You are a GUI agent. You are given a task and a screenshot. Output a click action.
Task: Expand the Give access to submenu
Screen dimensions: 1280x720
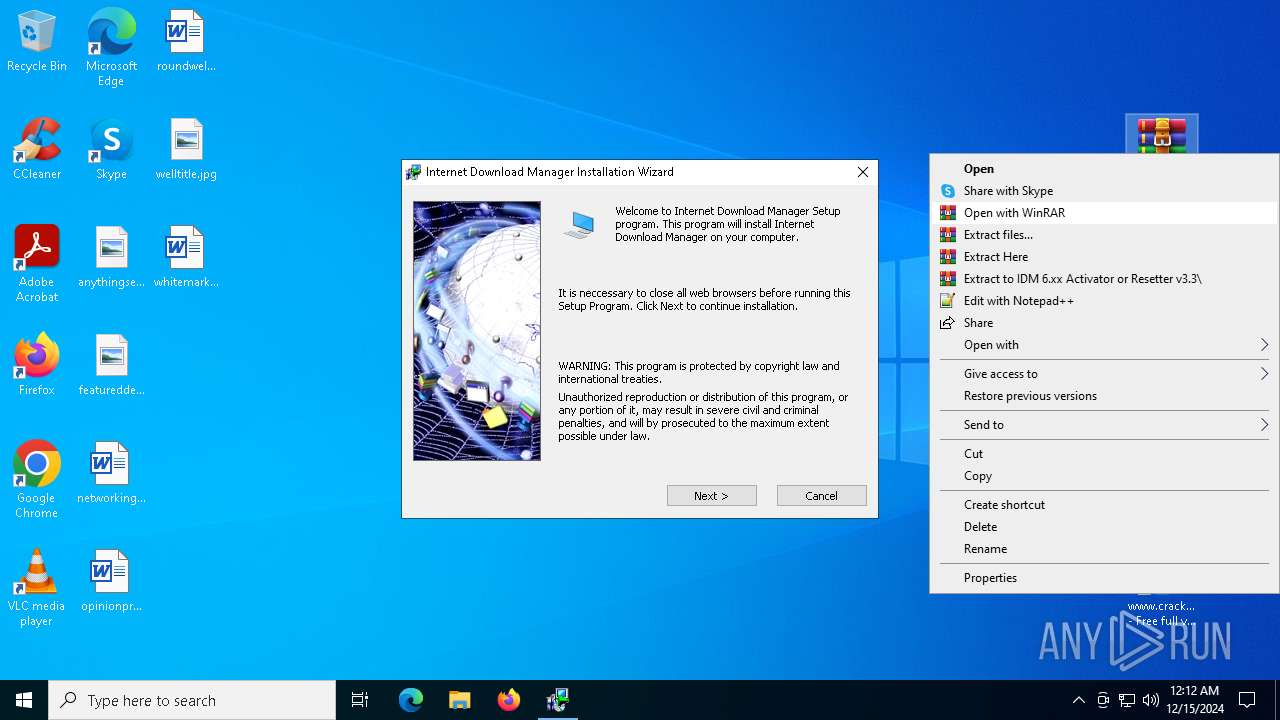click(x=1104, y=374)
